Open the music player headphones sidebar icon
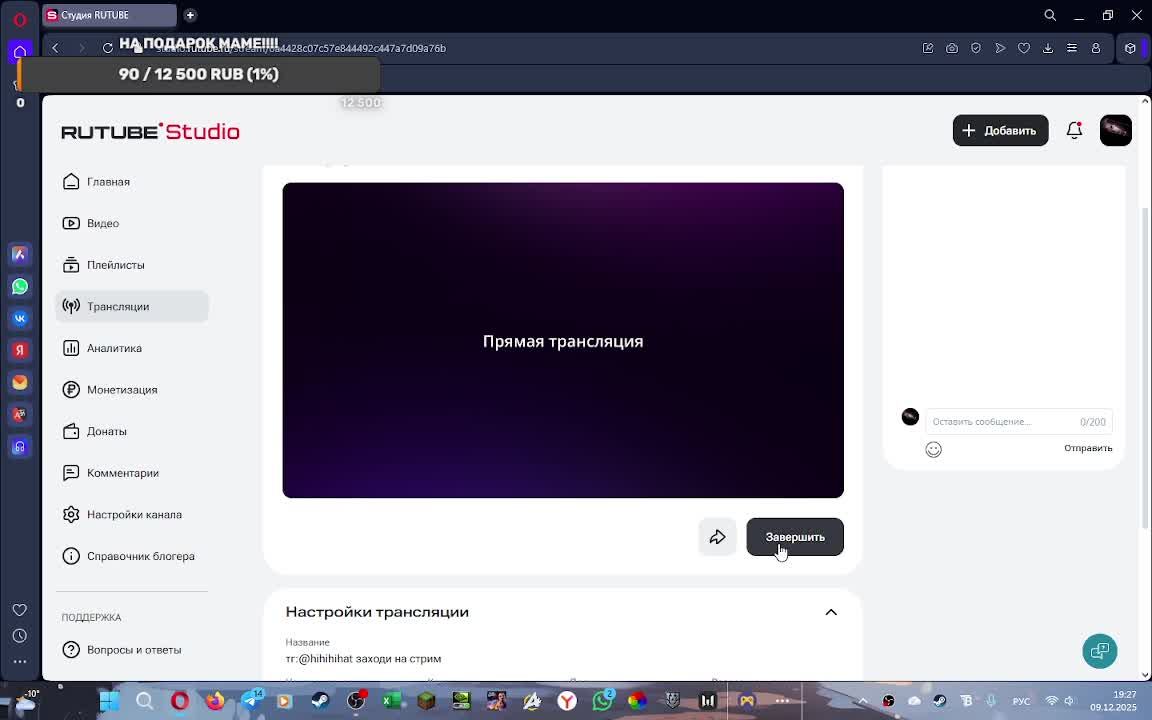The image size is (1152, 720). (x=20, y=447)
